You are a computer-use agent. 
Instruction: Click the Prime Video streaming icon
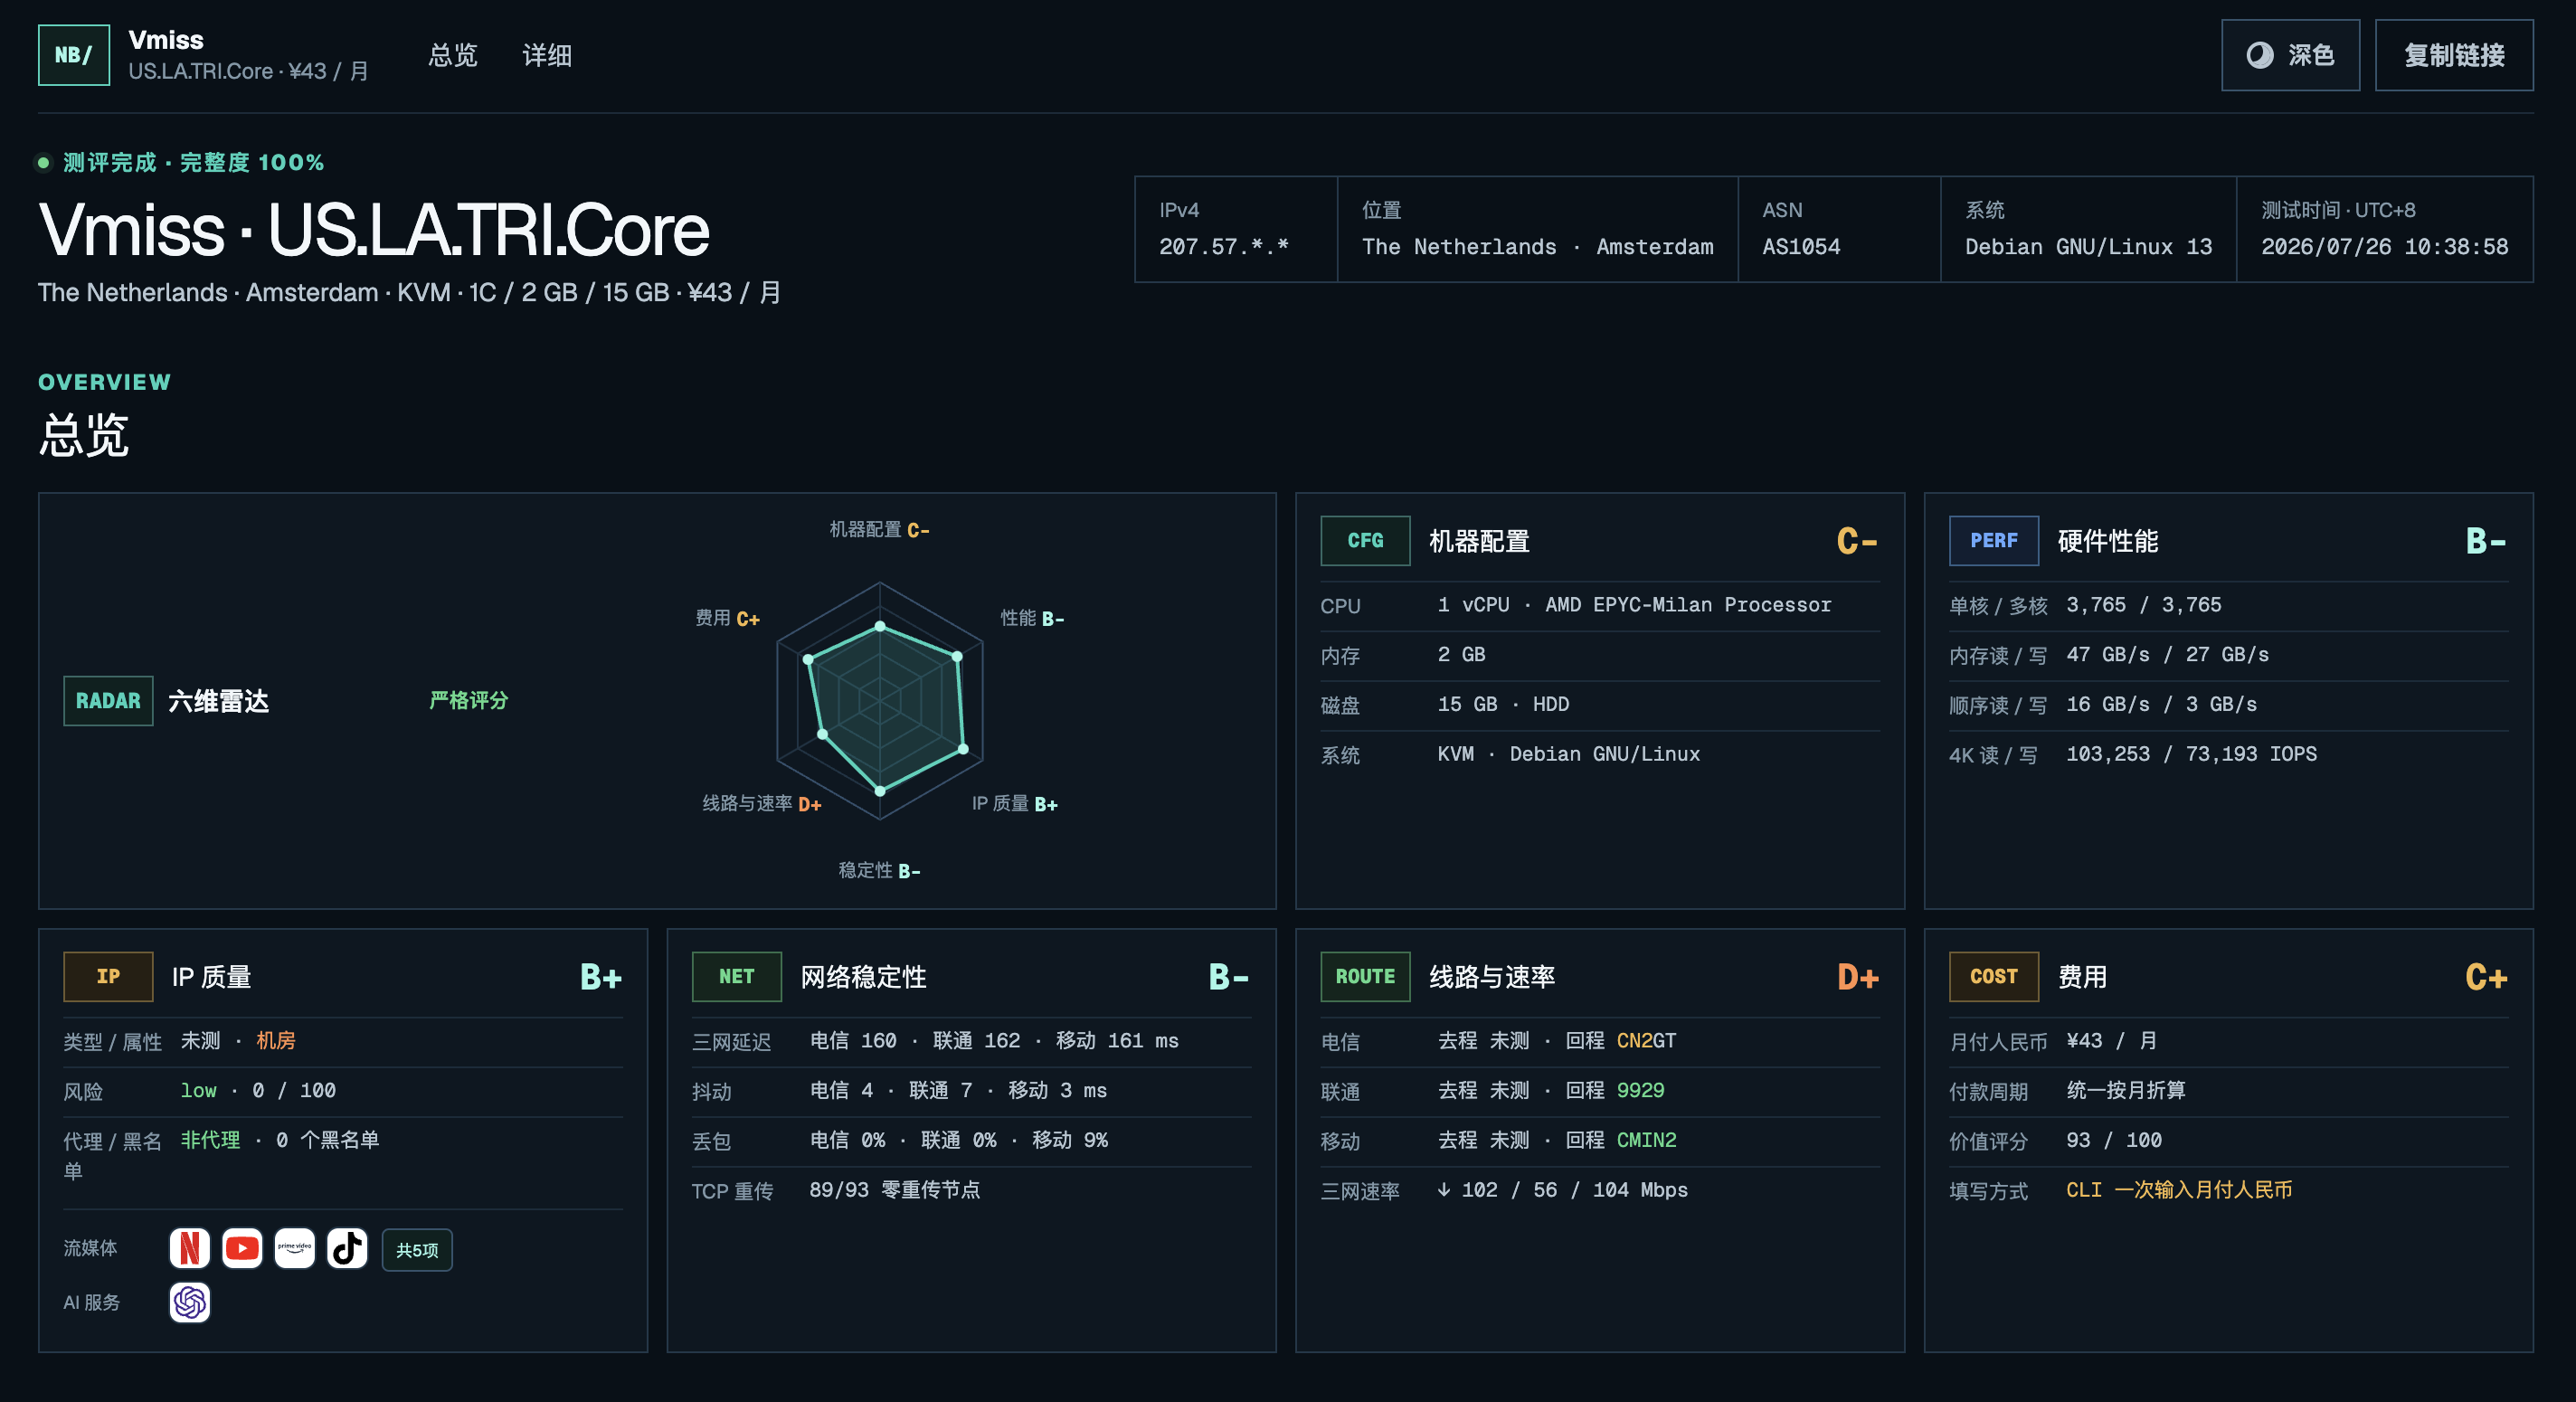pyautogui.click(x=294, y=1248)
